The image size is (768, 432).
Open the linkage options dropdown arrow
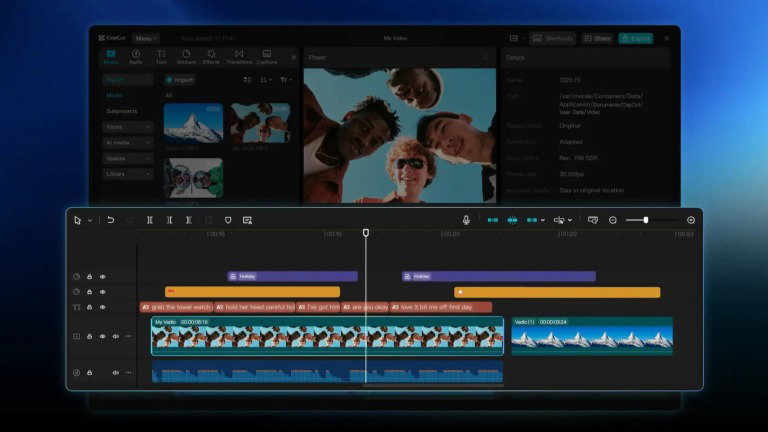pyautogui.click(x=543, y=220)
